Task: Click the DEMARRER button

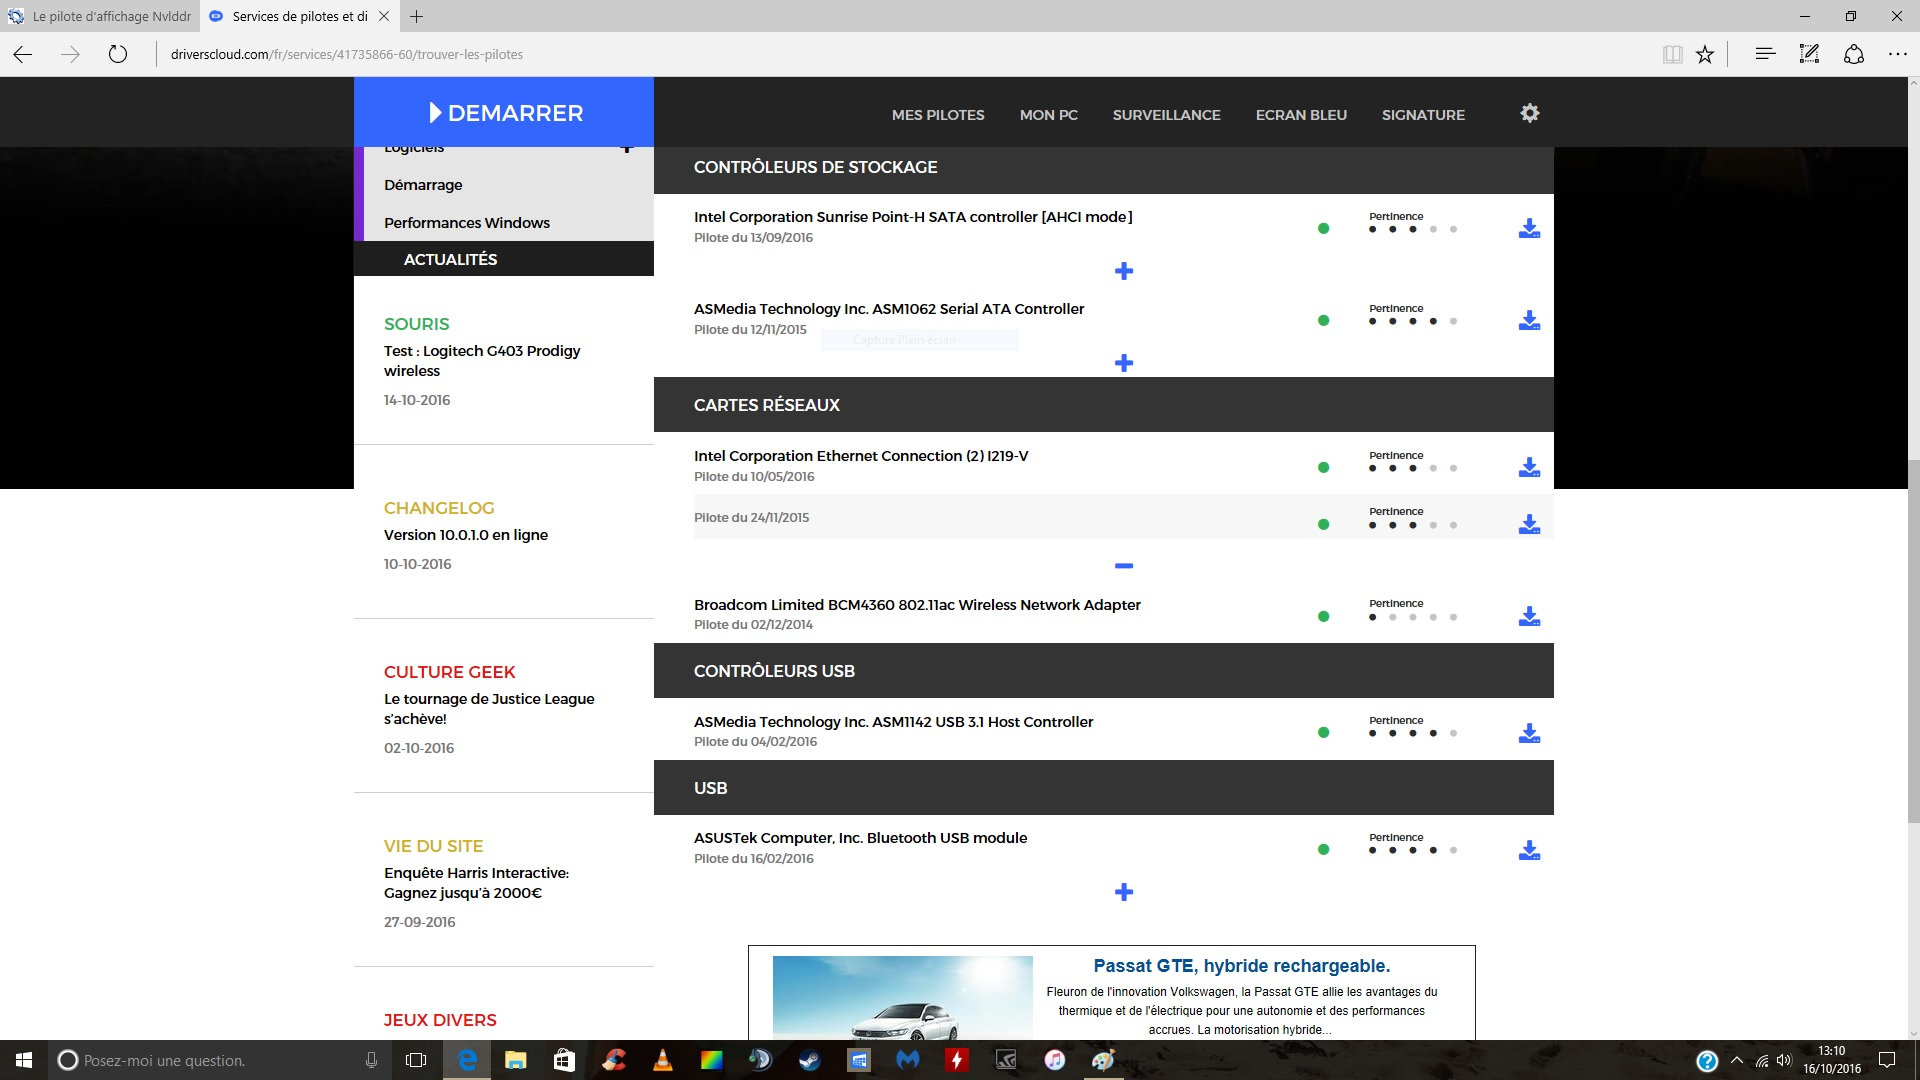Action: point(504,113)
